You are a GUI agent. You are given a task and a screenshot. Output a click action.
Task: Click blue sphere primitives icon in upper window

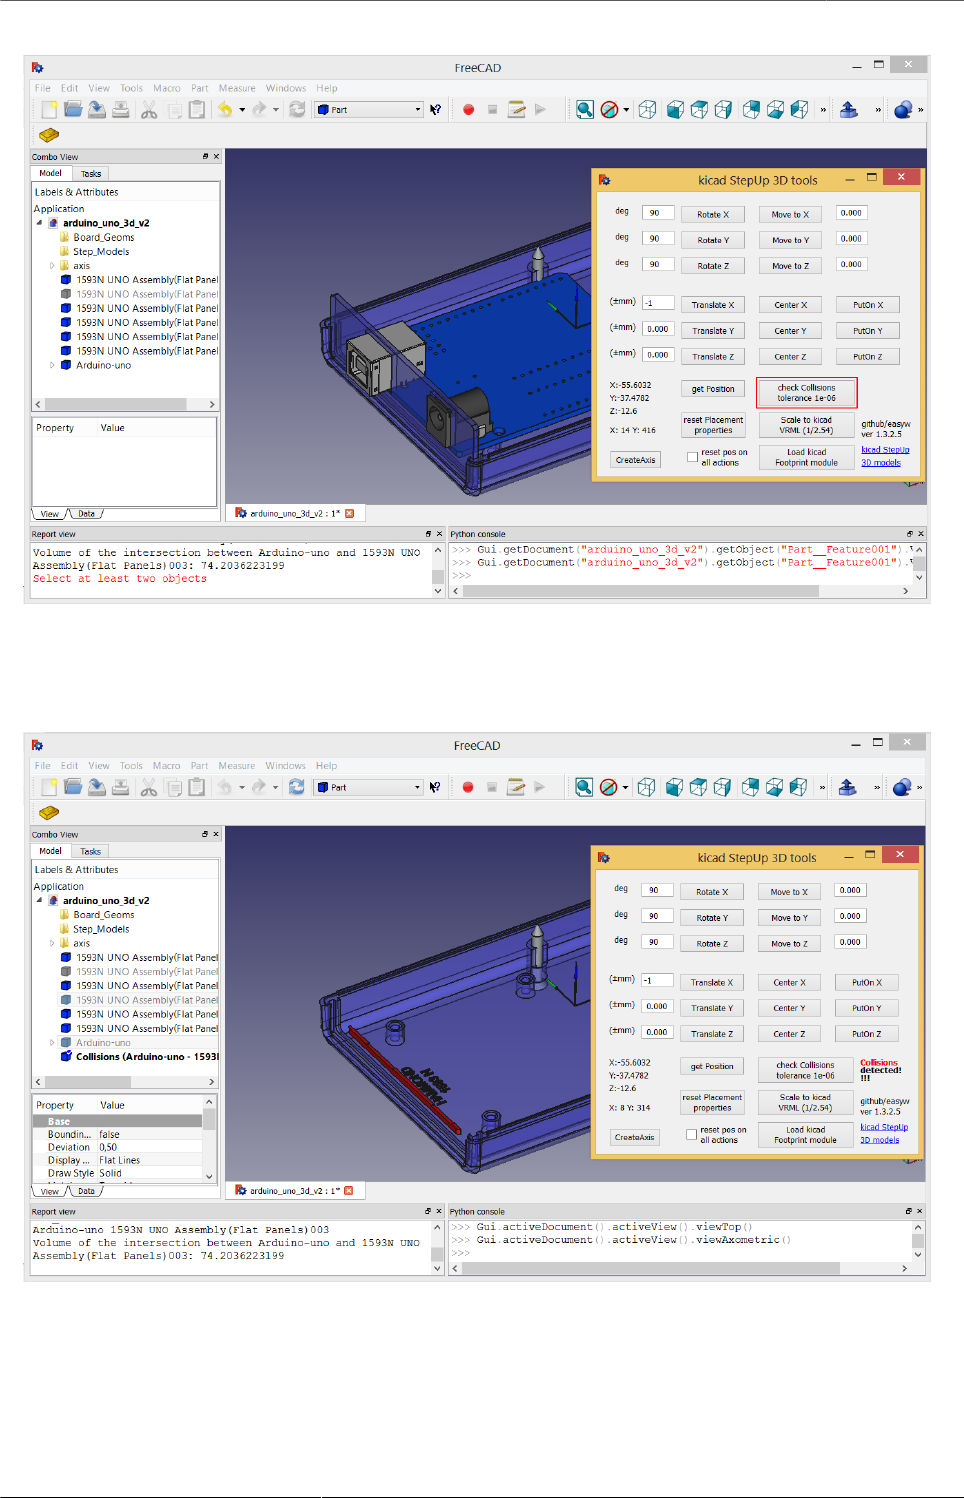(x=903, y=110)
